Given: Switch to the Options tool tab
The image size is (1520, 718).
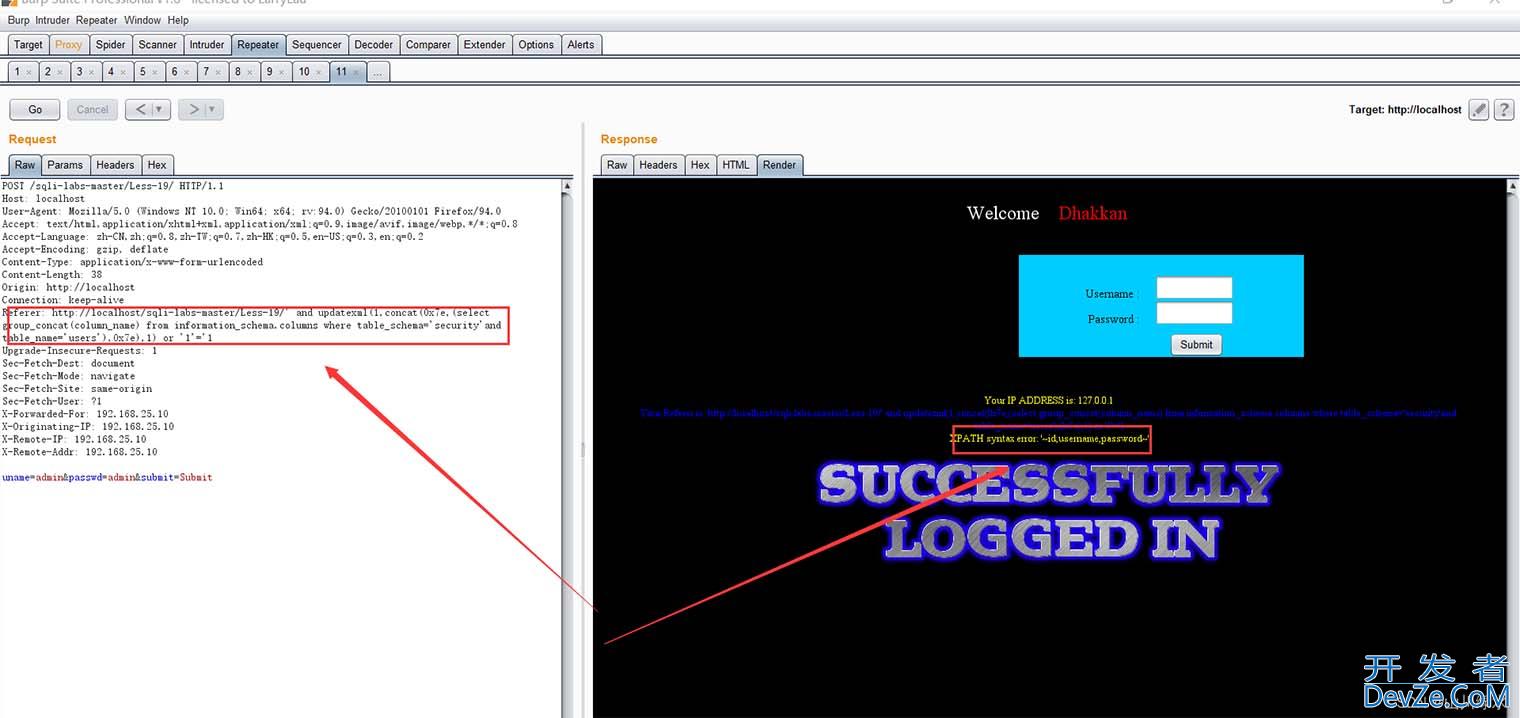Looking at the screenshot, I should (x=536, y=44).
